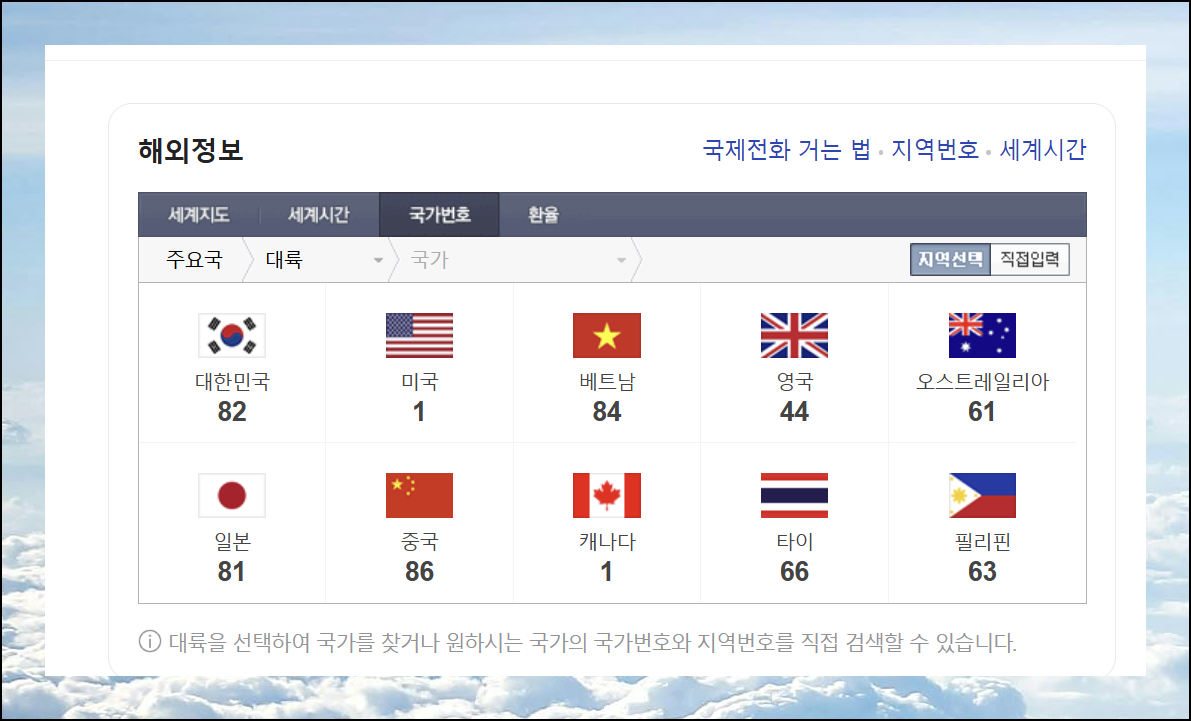Click country code 84
1191x721 pixels.
click(x=607, y=412)
